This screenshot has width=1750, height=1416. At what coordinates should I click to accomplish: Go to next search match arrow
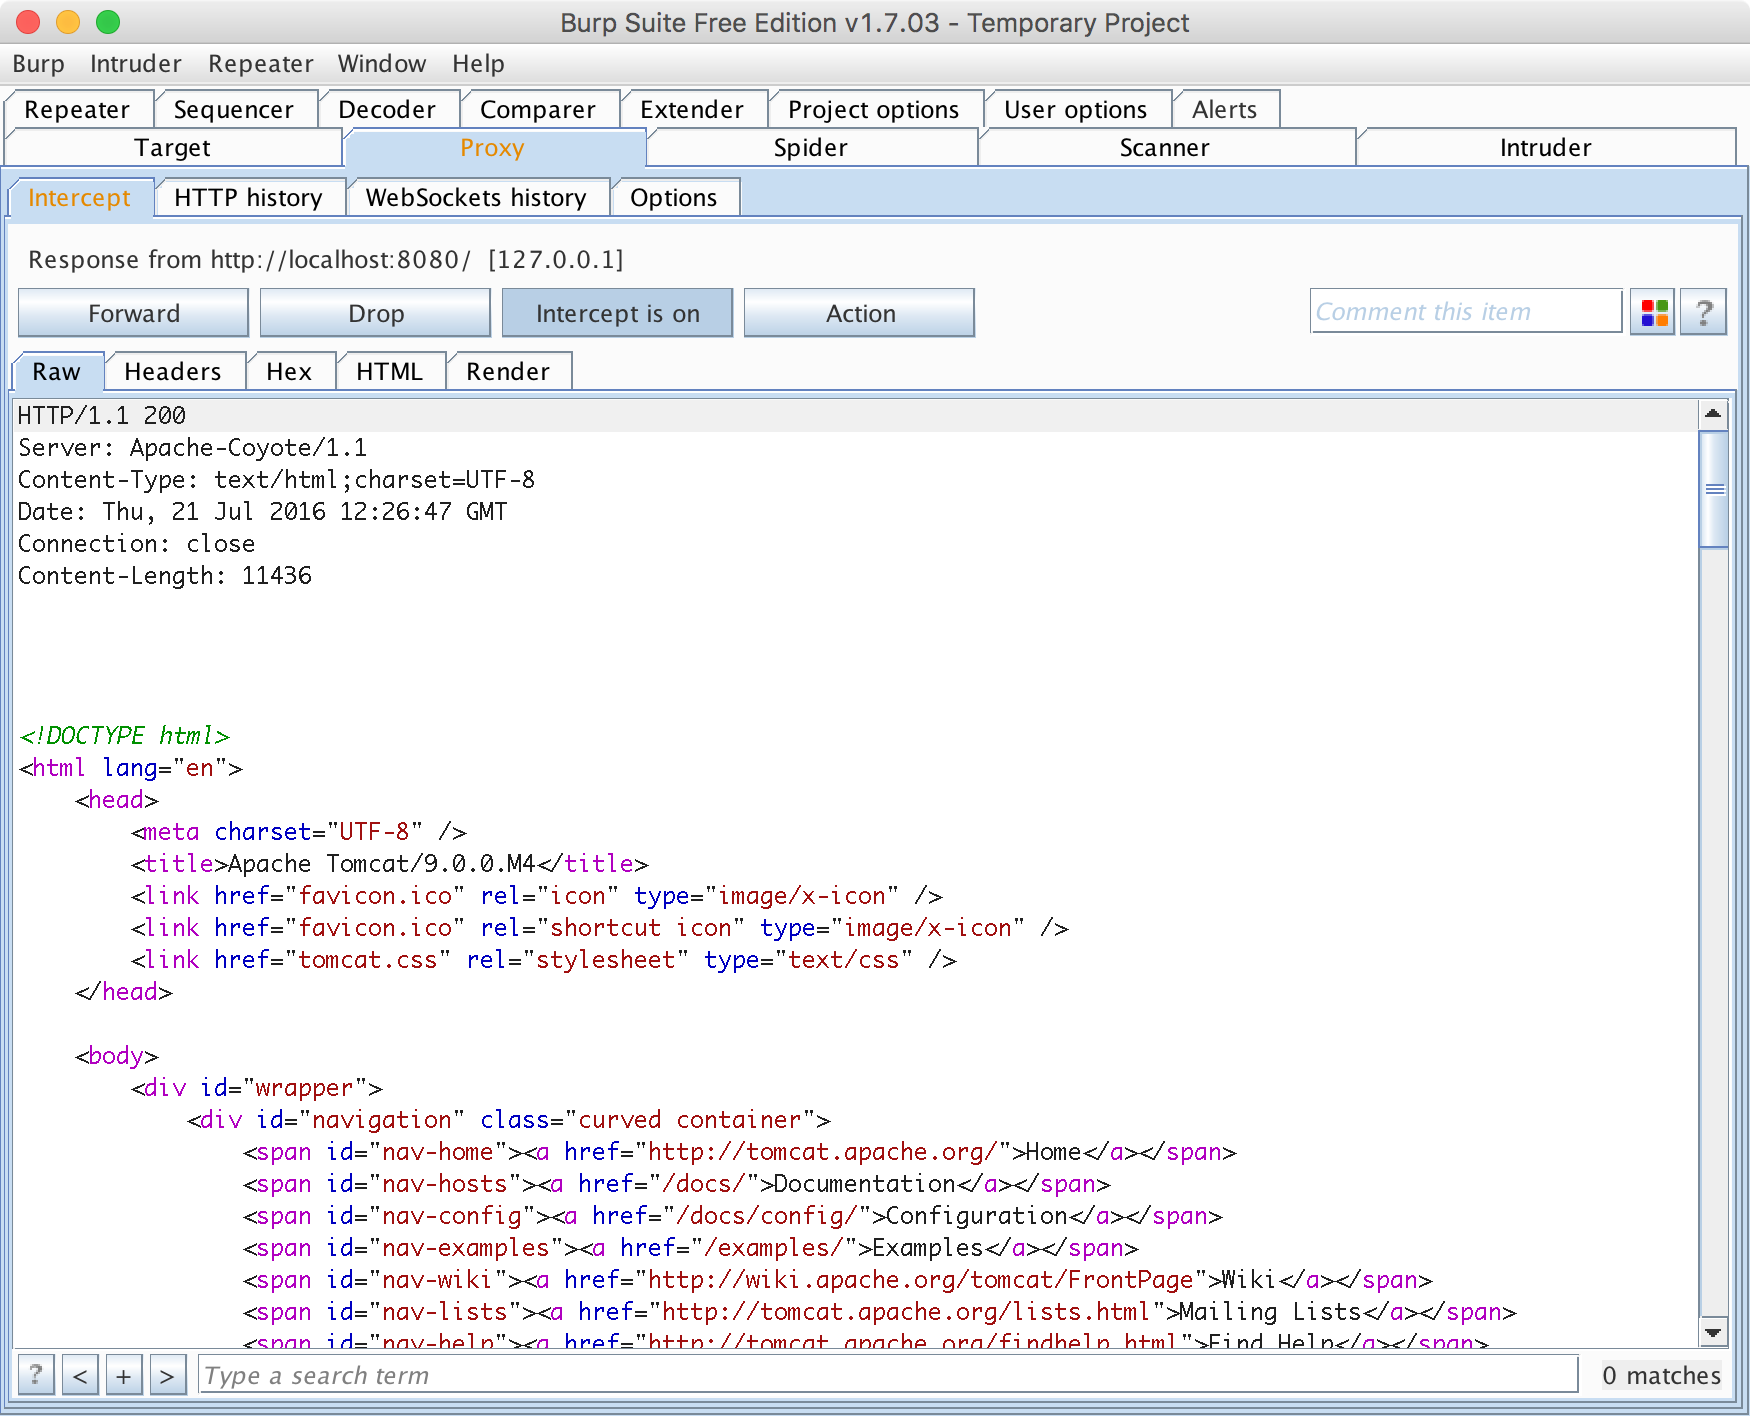pos(167,1375)
